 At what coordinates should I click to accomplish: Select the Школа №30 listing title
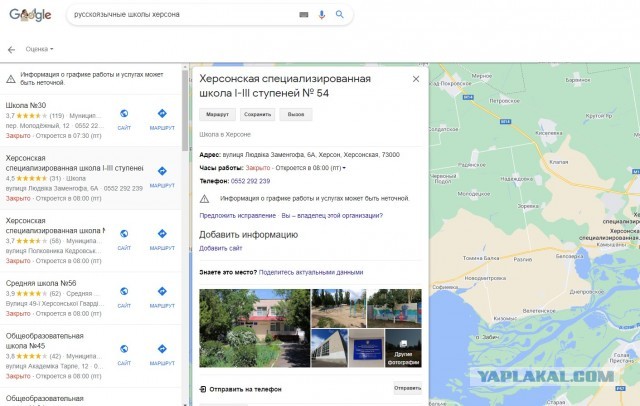click(26, 105)
